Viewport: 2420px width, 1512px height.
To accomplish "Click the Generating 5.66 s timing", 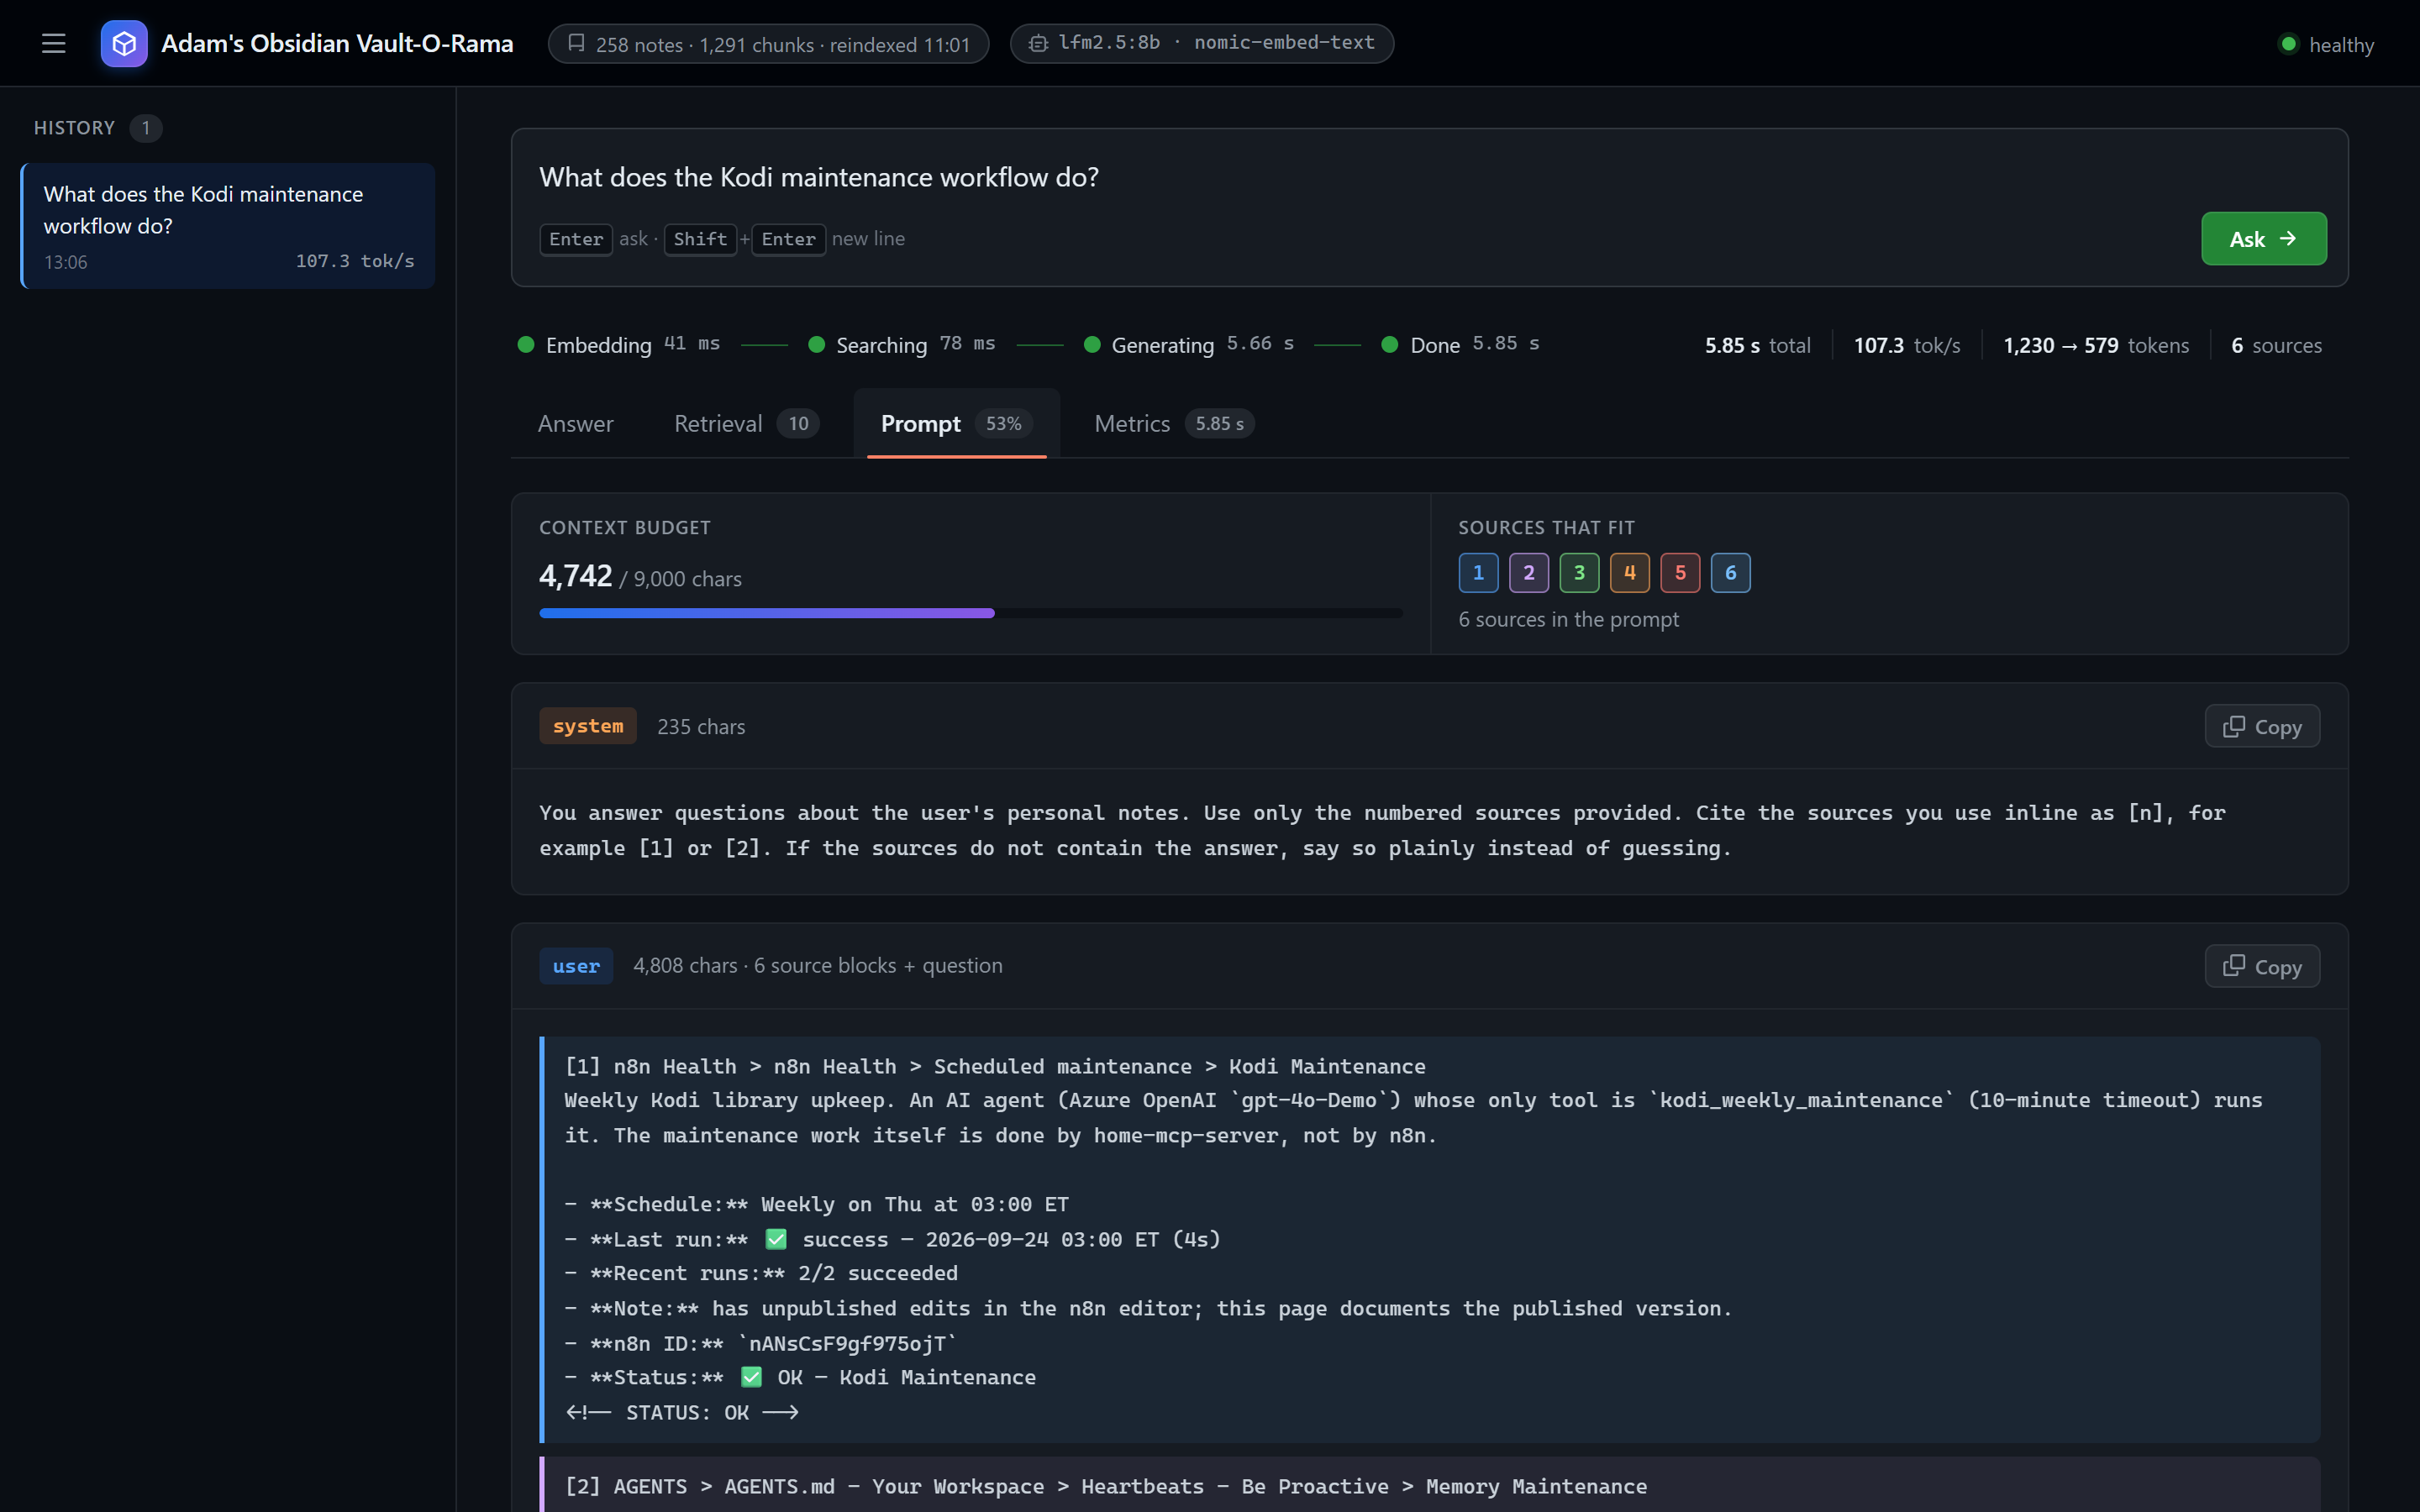I will [1260, 344].
